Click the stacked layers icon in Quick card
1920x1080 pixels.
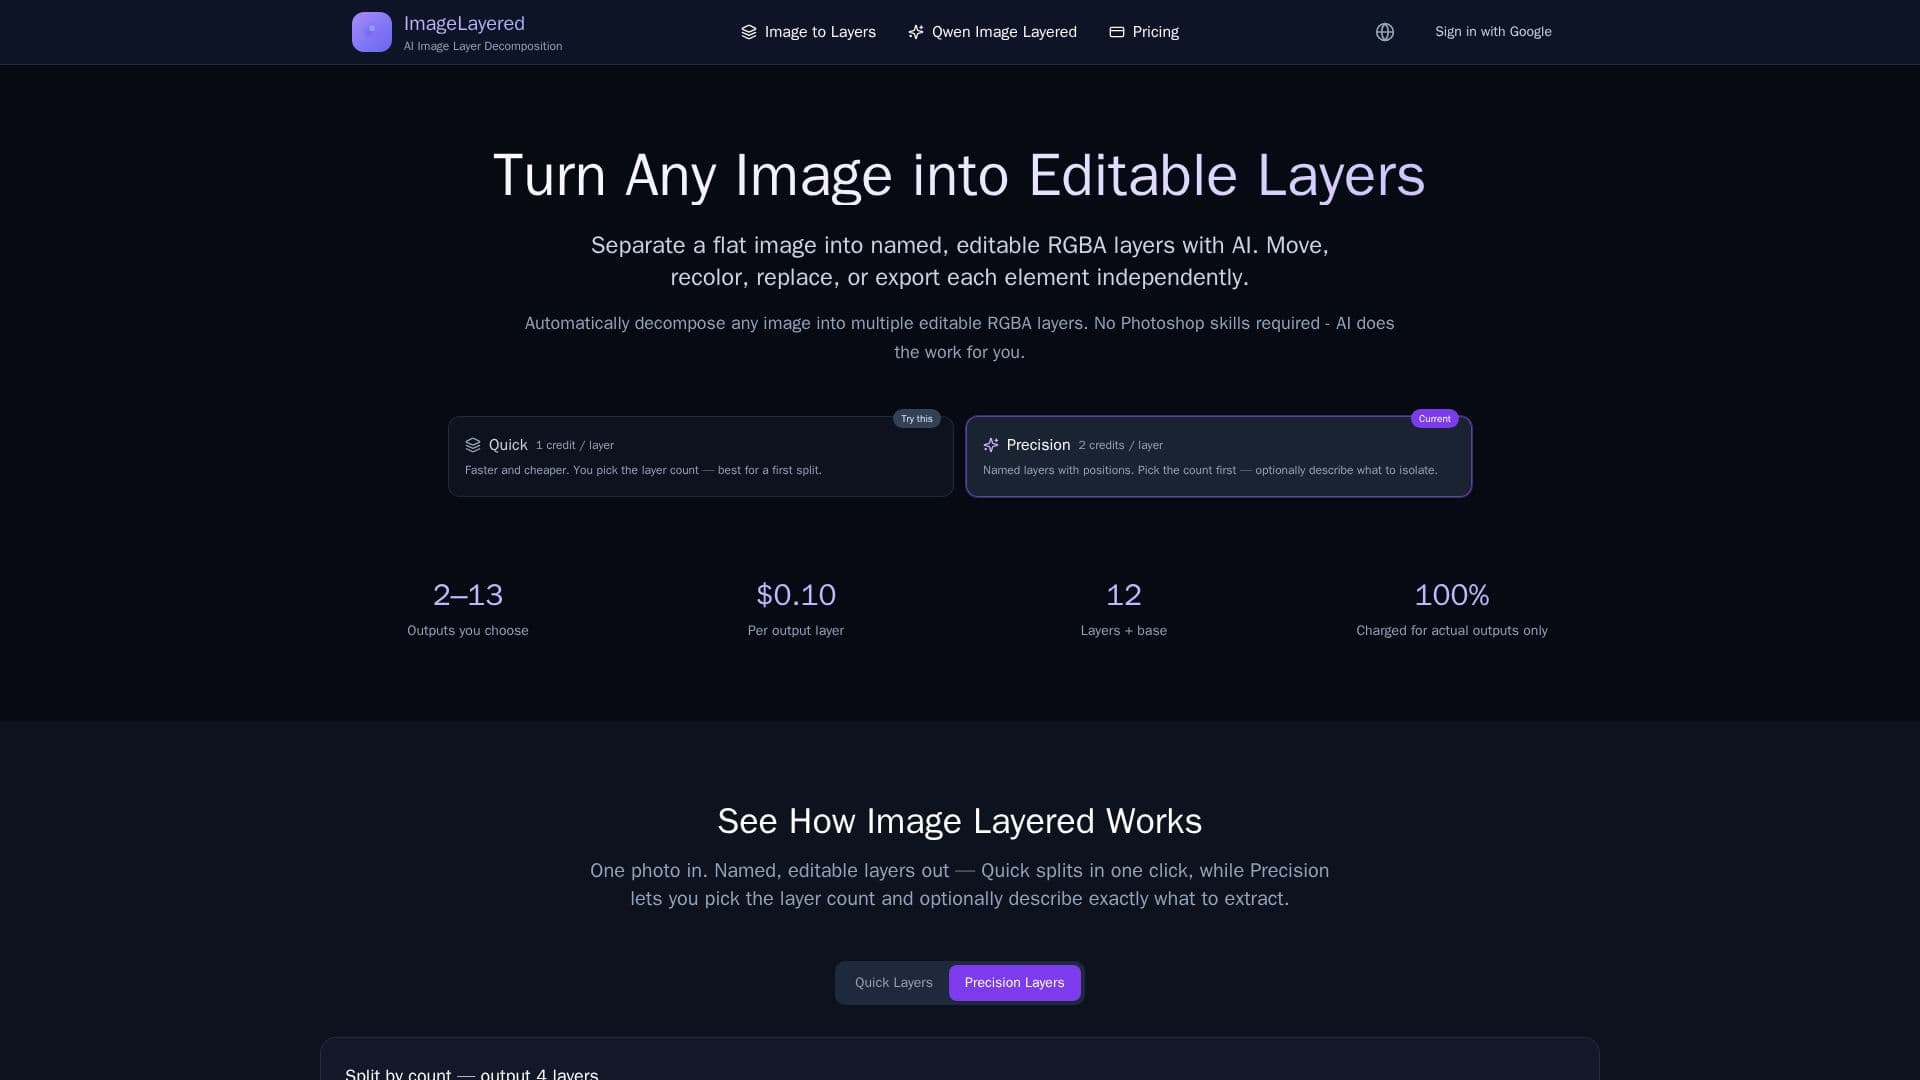[473, 445]
